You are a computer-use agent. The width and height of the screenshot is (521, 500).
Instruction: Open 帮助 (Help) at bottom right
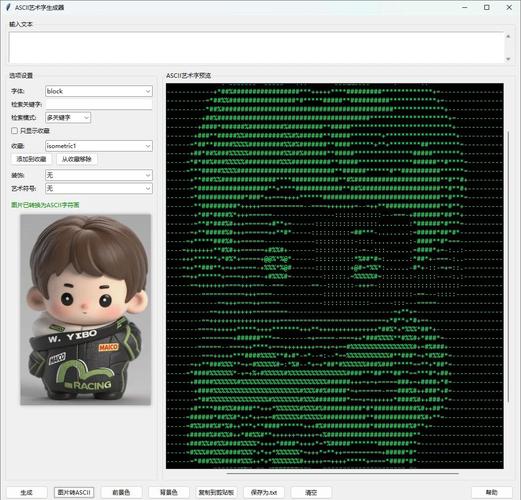point(492,492)
